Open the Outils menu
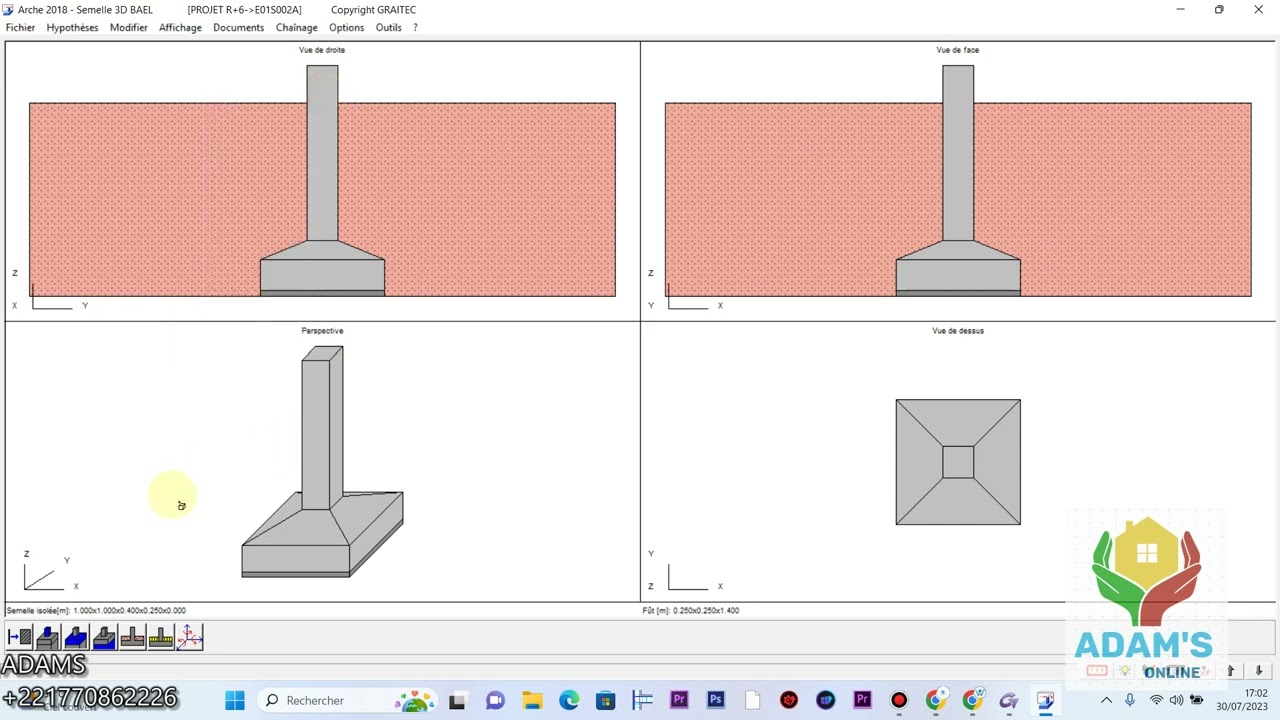 point(389,28)
